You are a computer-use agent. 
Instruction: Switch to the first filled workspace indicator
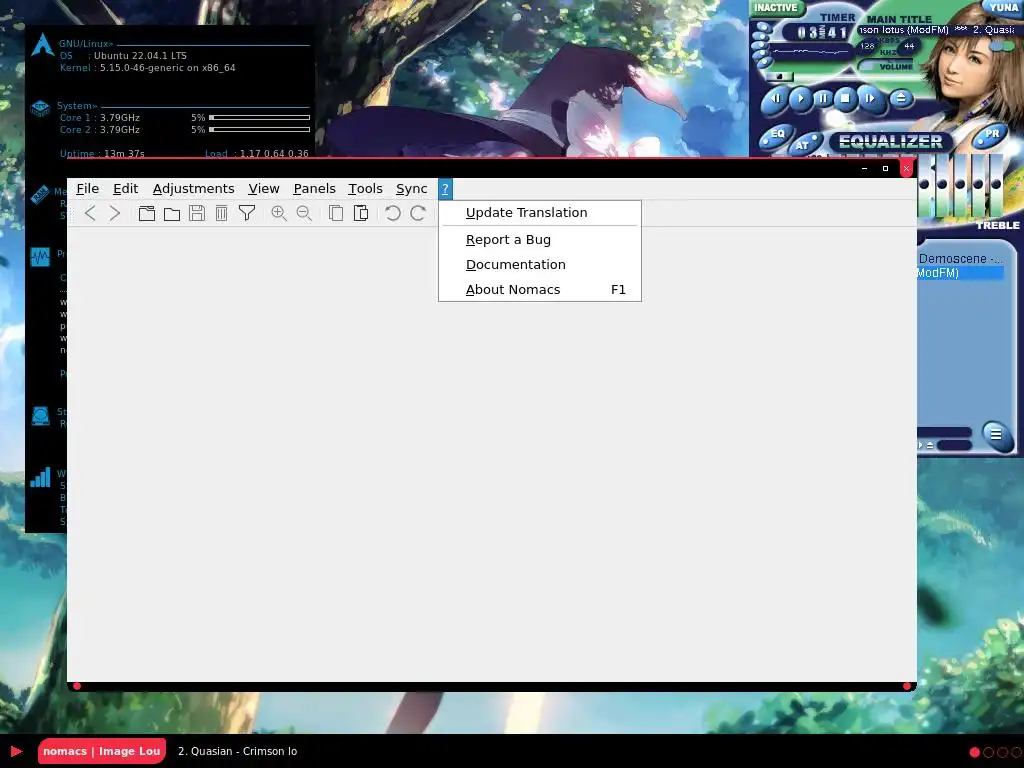coord(974,752)
